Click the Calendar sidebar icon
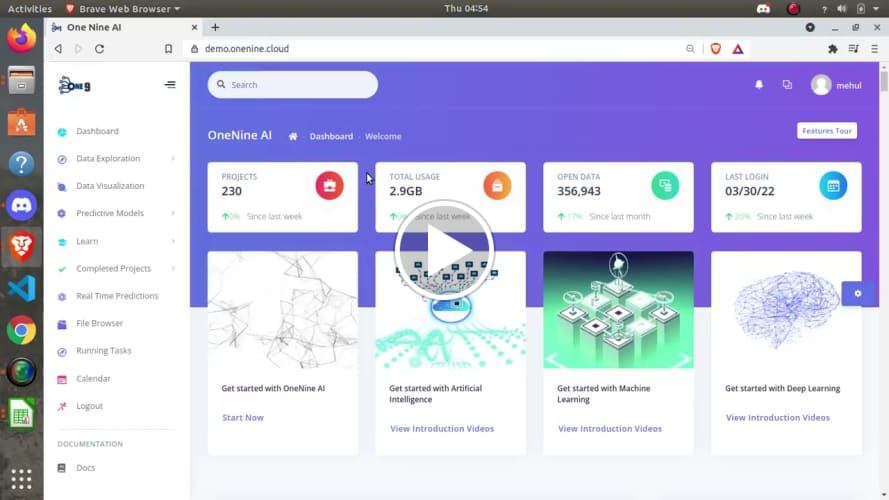 click(x=62, y=379)
